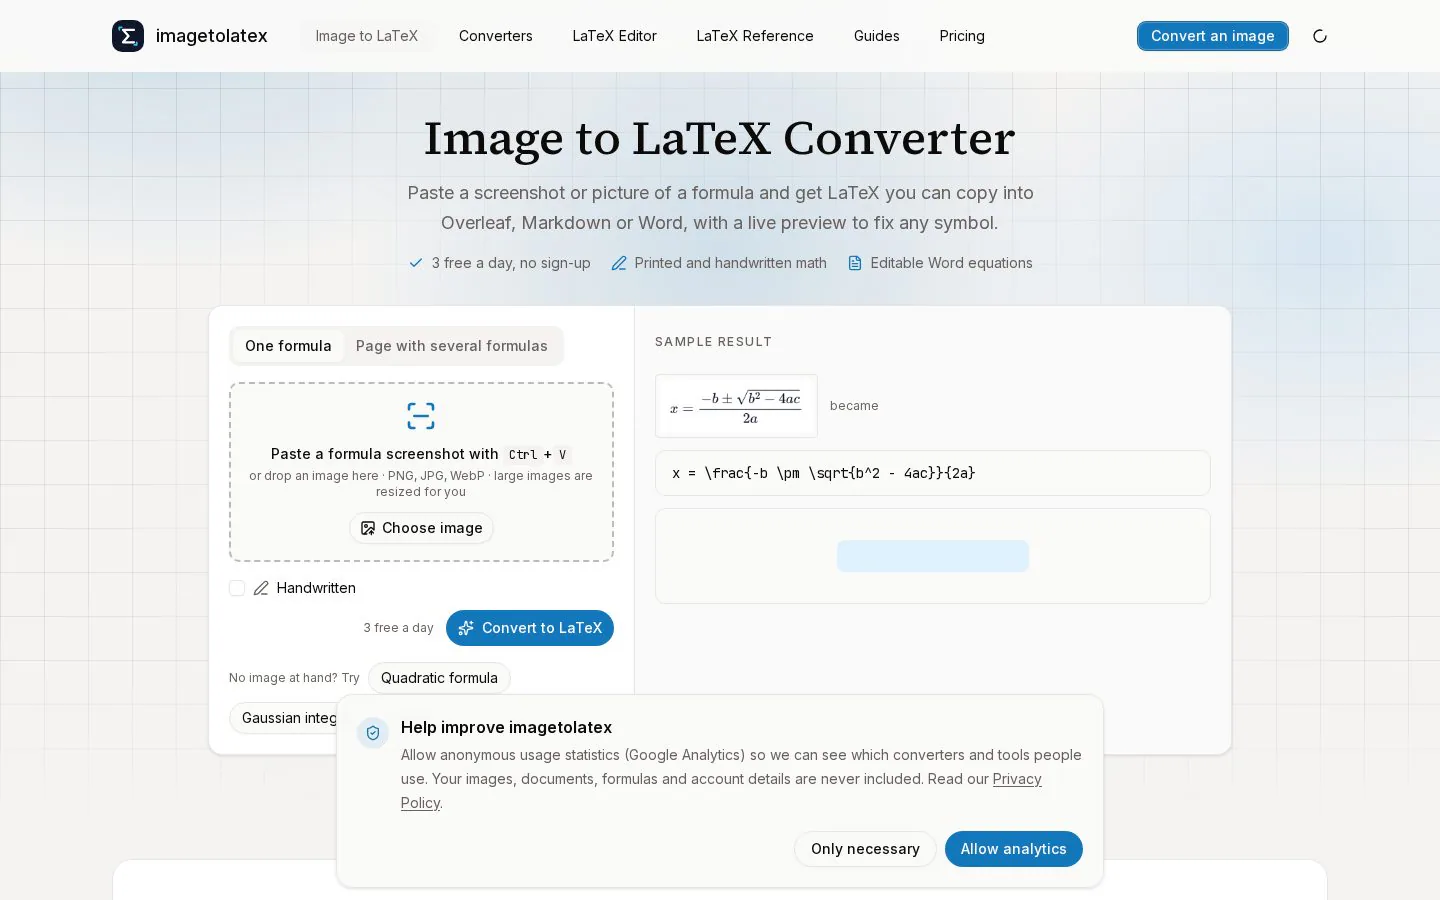Click the image drop zone area

[421, 472]
